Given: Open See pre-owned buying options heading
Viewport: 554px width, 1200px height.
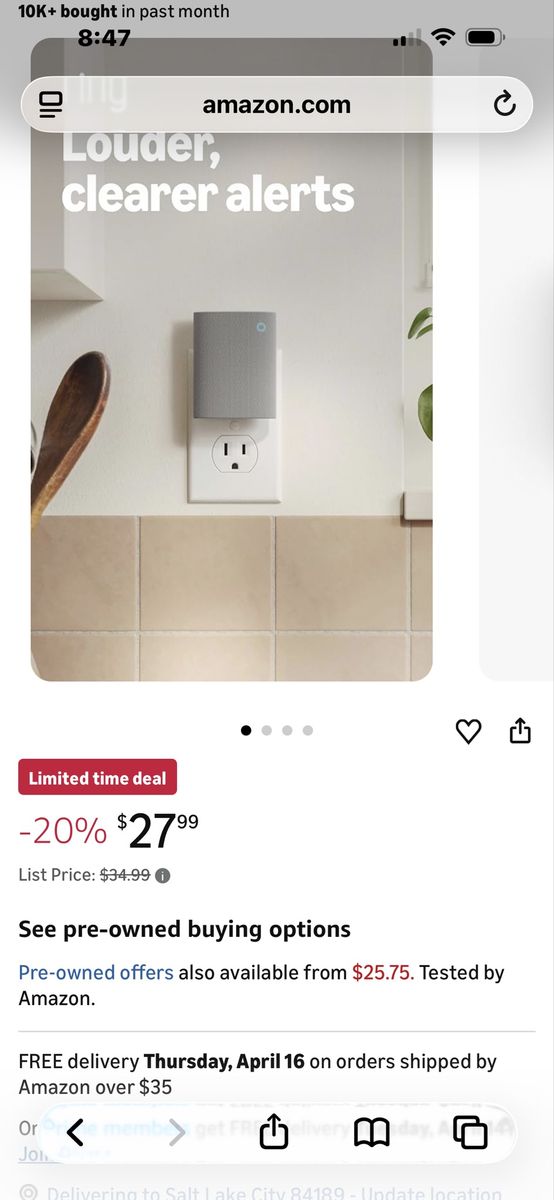Looking at the screenshot, I should 184,929.
